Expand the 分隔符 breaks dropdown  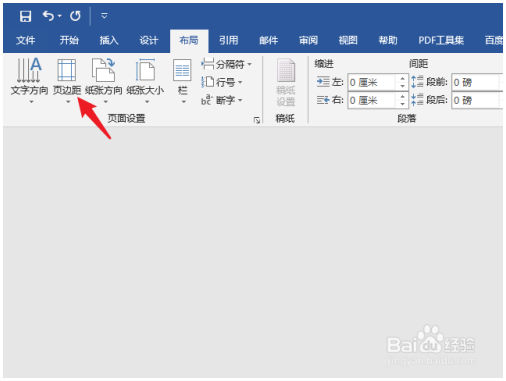pyautogui.click(x=226, y=64)
